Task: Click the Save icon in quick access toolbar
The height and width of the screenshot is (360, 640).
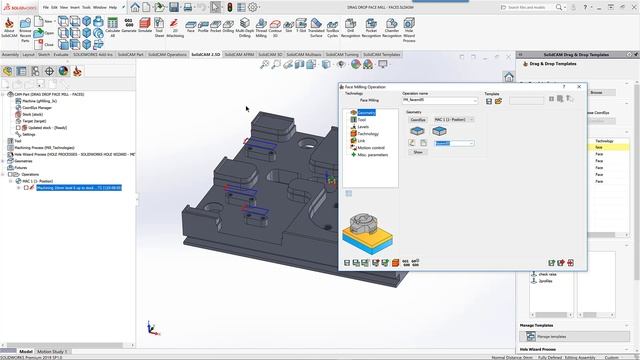Action: pos(174,7)
